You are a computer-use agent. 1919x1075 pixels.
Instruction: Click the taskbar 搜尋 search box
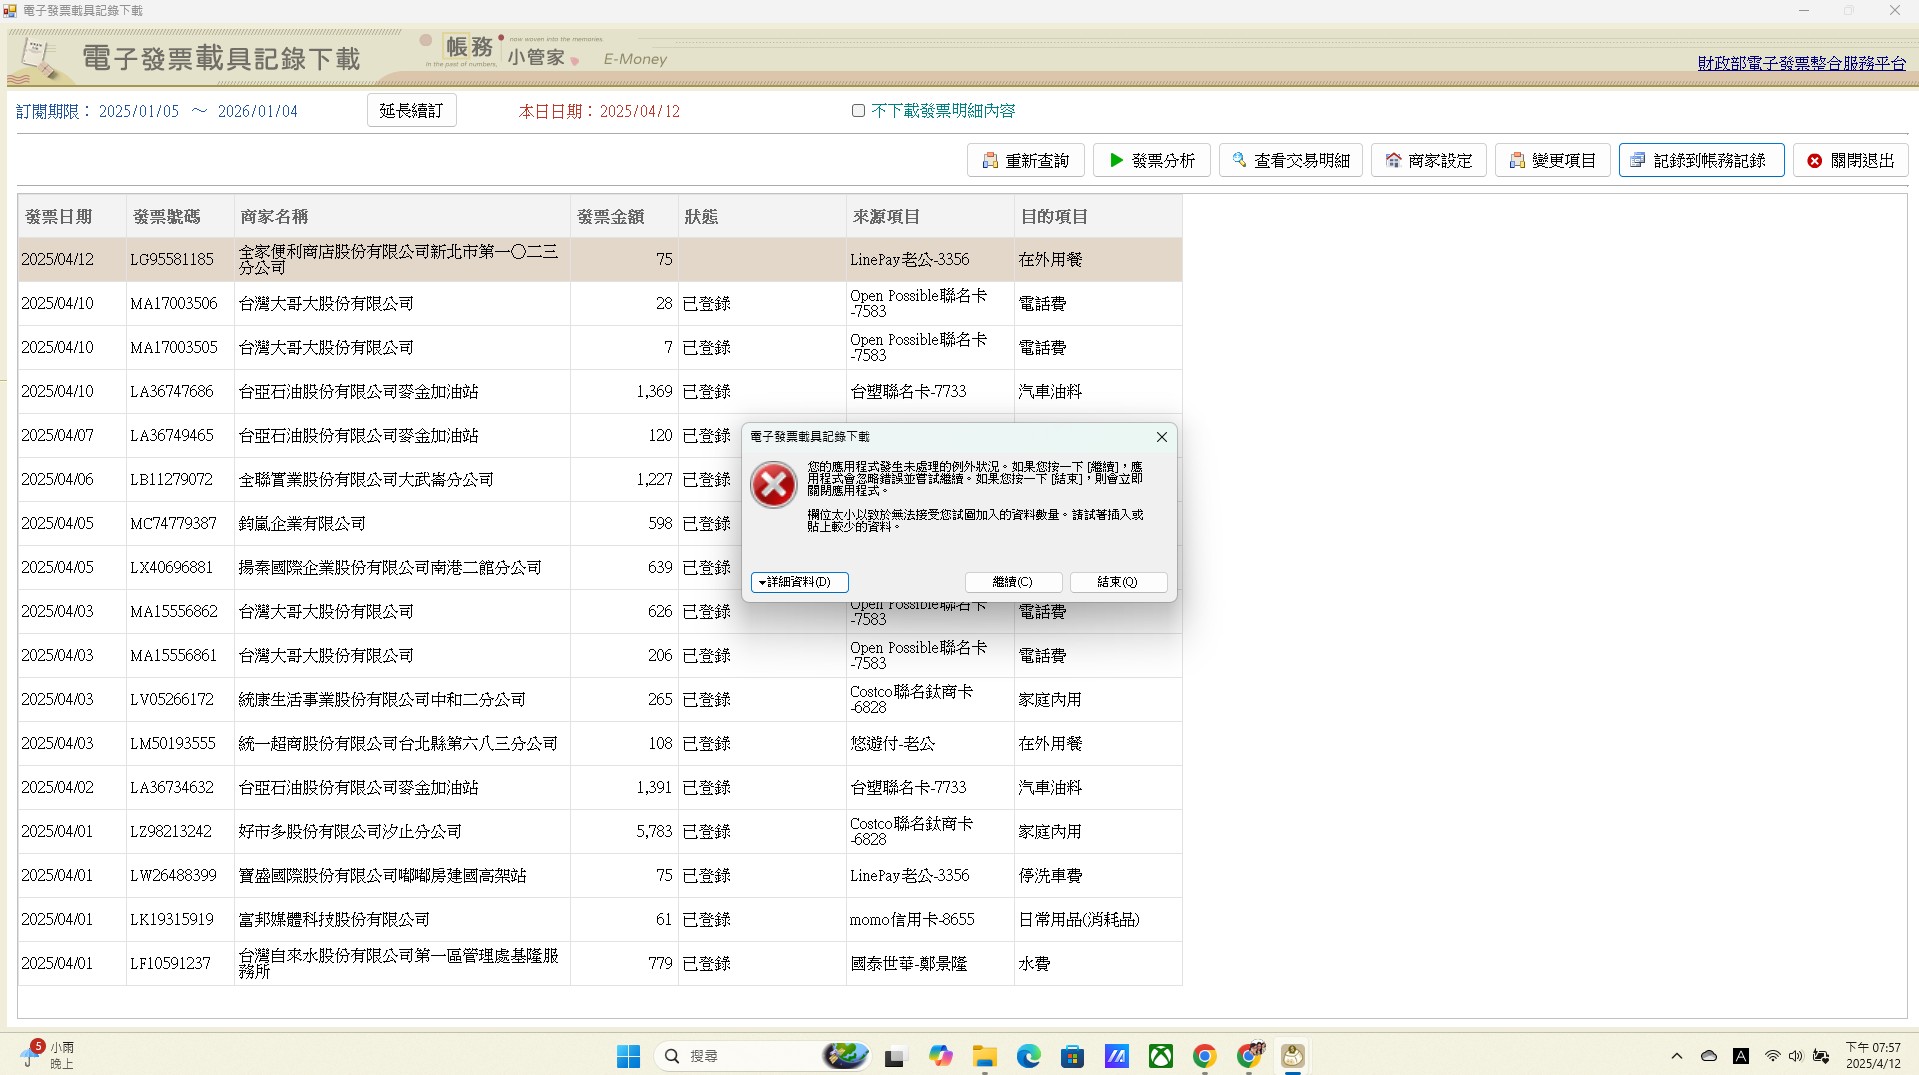[762, 1056]
